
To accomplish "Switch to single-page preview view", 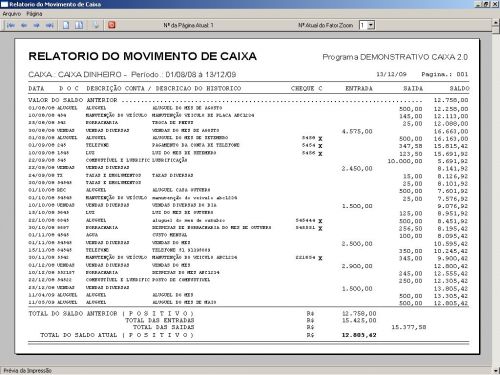I will 66,25.
